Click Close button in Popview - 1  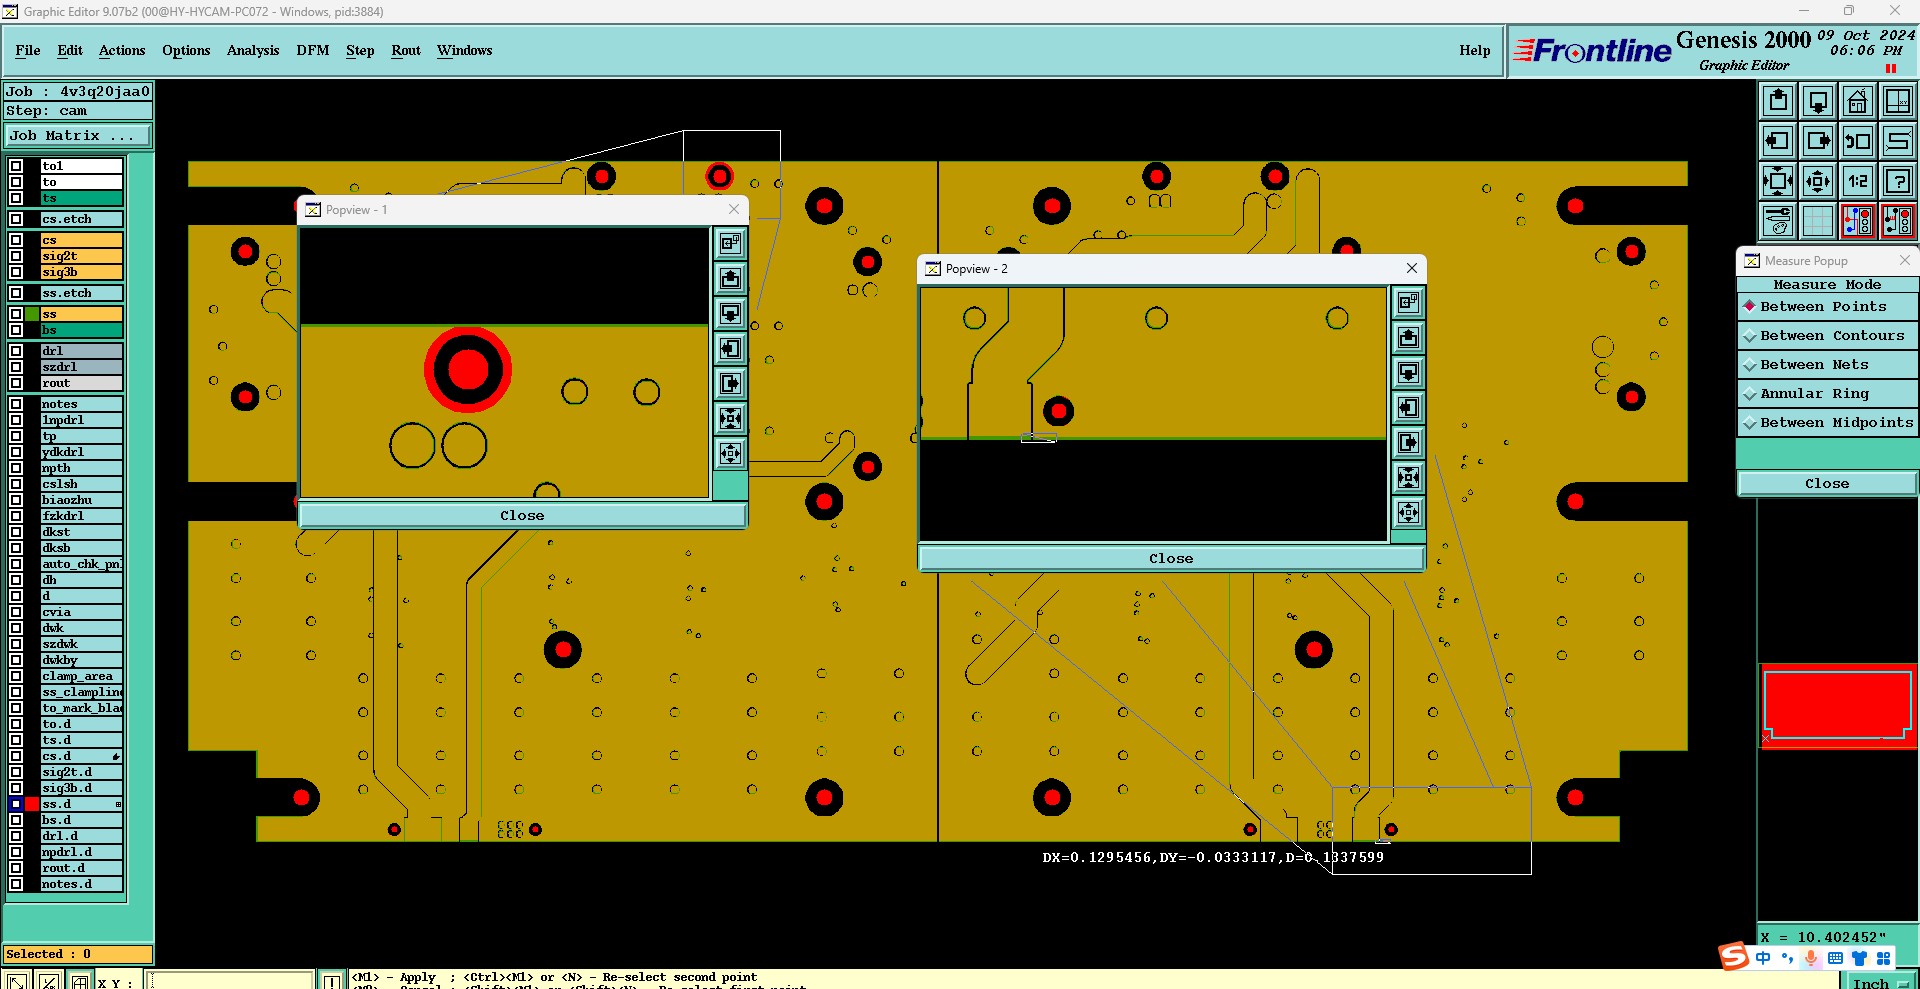[522, 515]
